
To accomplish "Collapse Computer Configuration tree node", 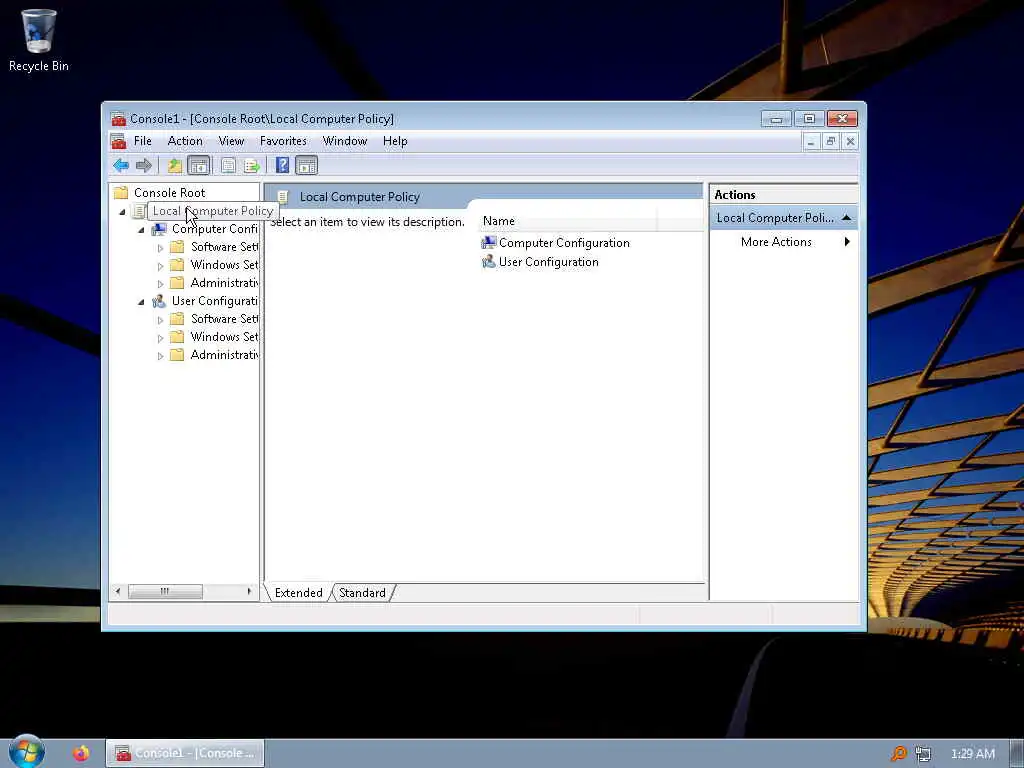I will click(141, 230).
